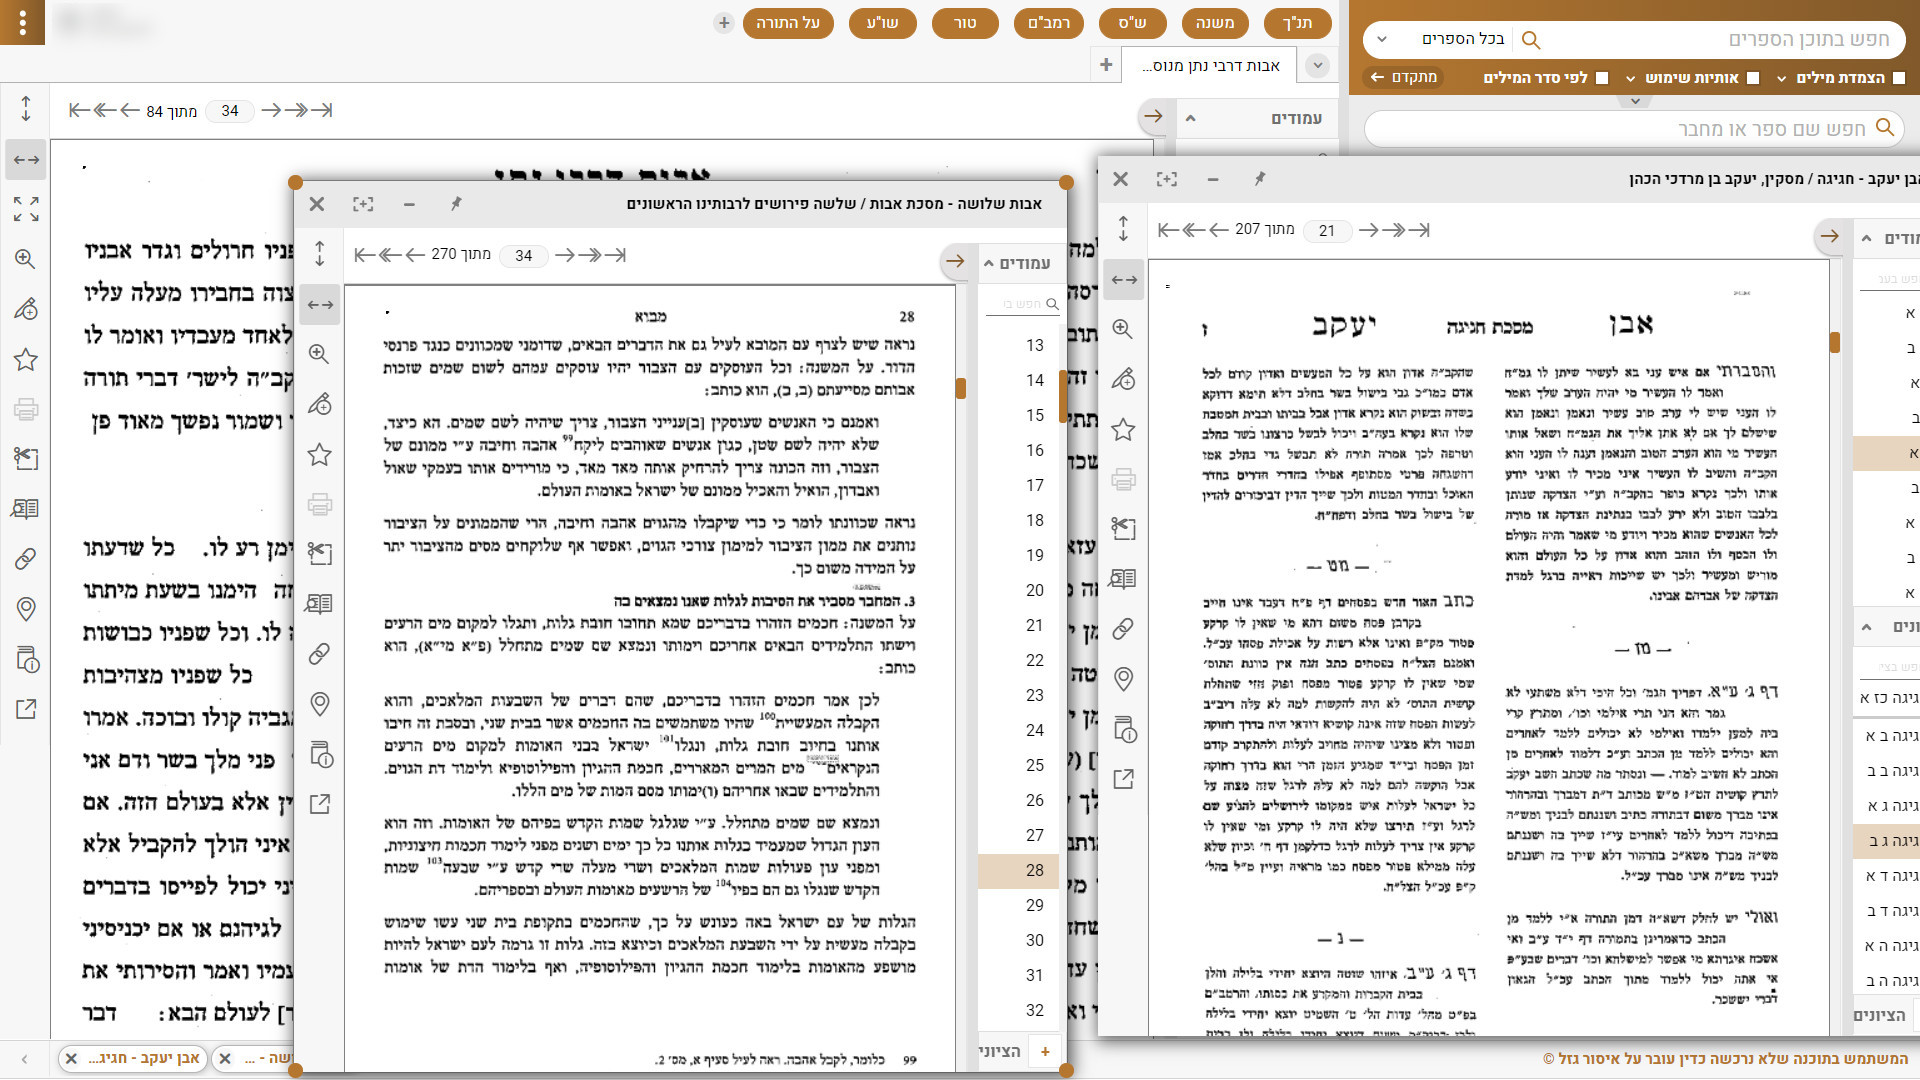Screen dimensions: 1920x1080
Task: Hide the side panel in Avot Shlosha window
Action: (956, 261)
